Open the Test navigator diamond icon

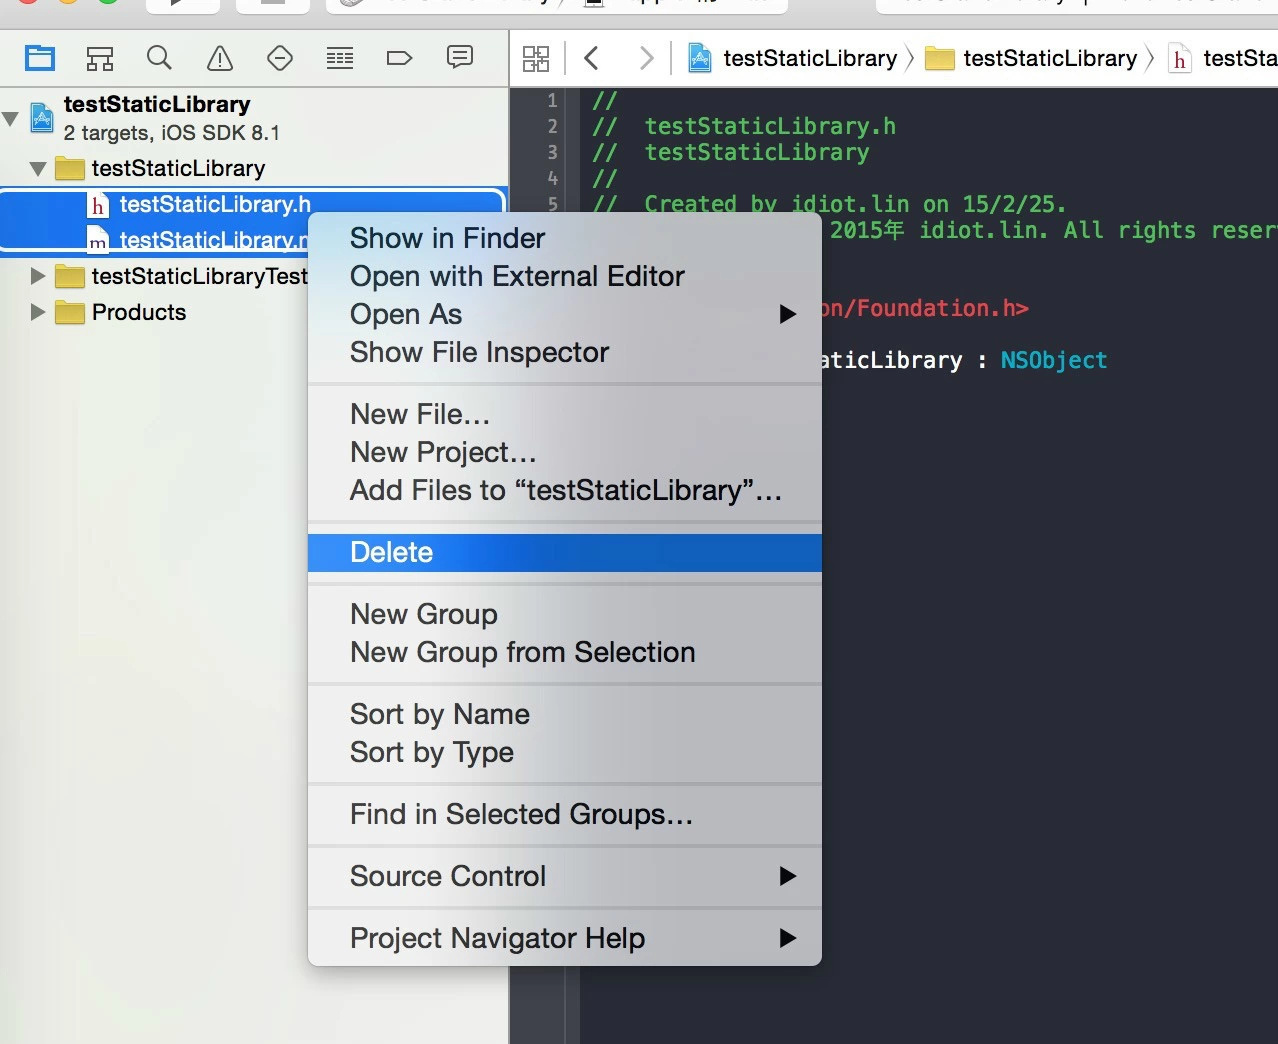coord(280,58)
